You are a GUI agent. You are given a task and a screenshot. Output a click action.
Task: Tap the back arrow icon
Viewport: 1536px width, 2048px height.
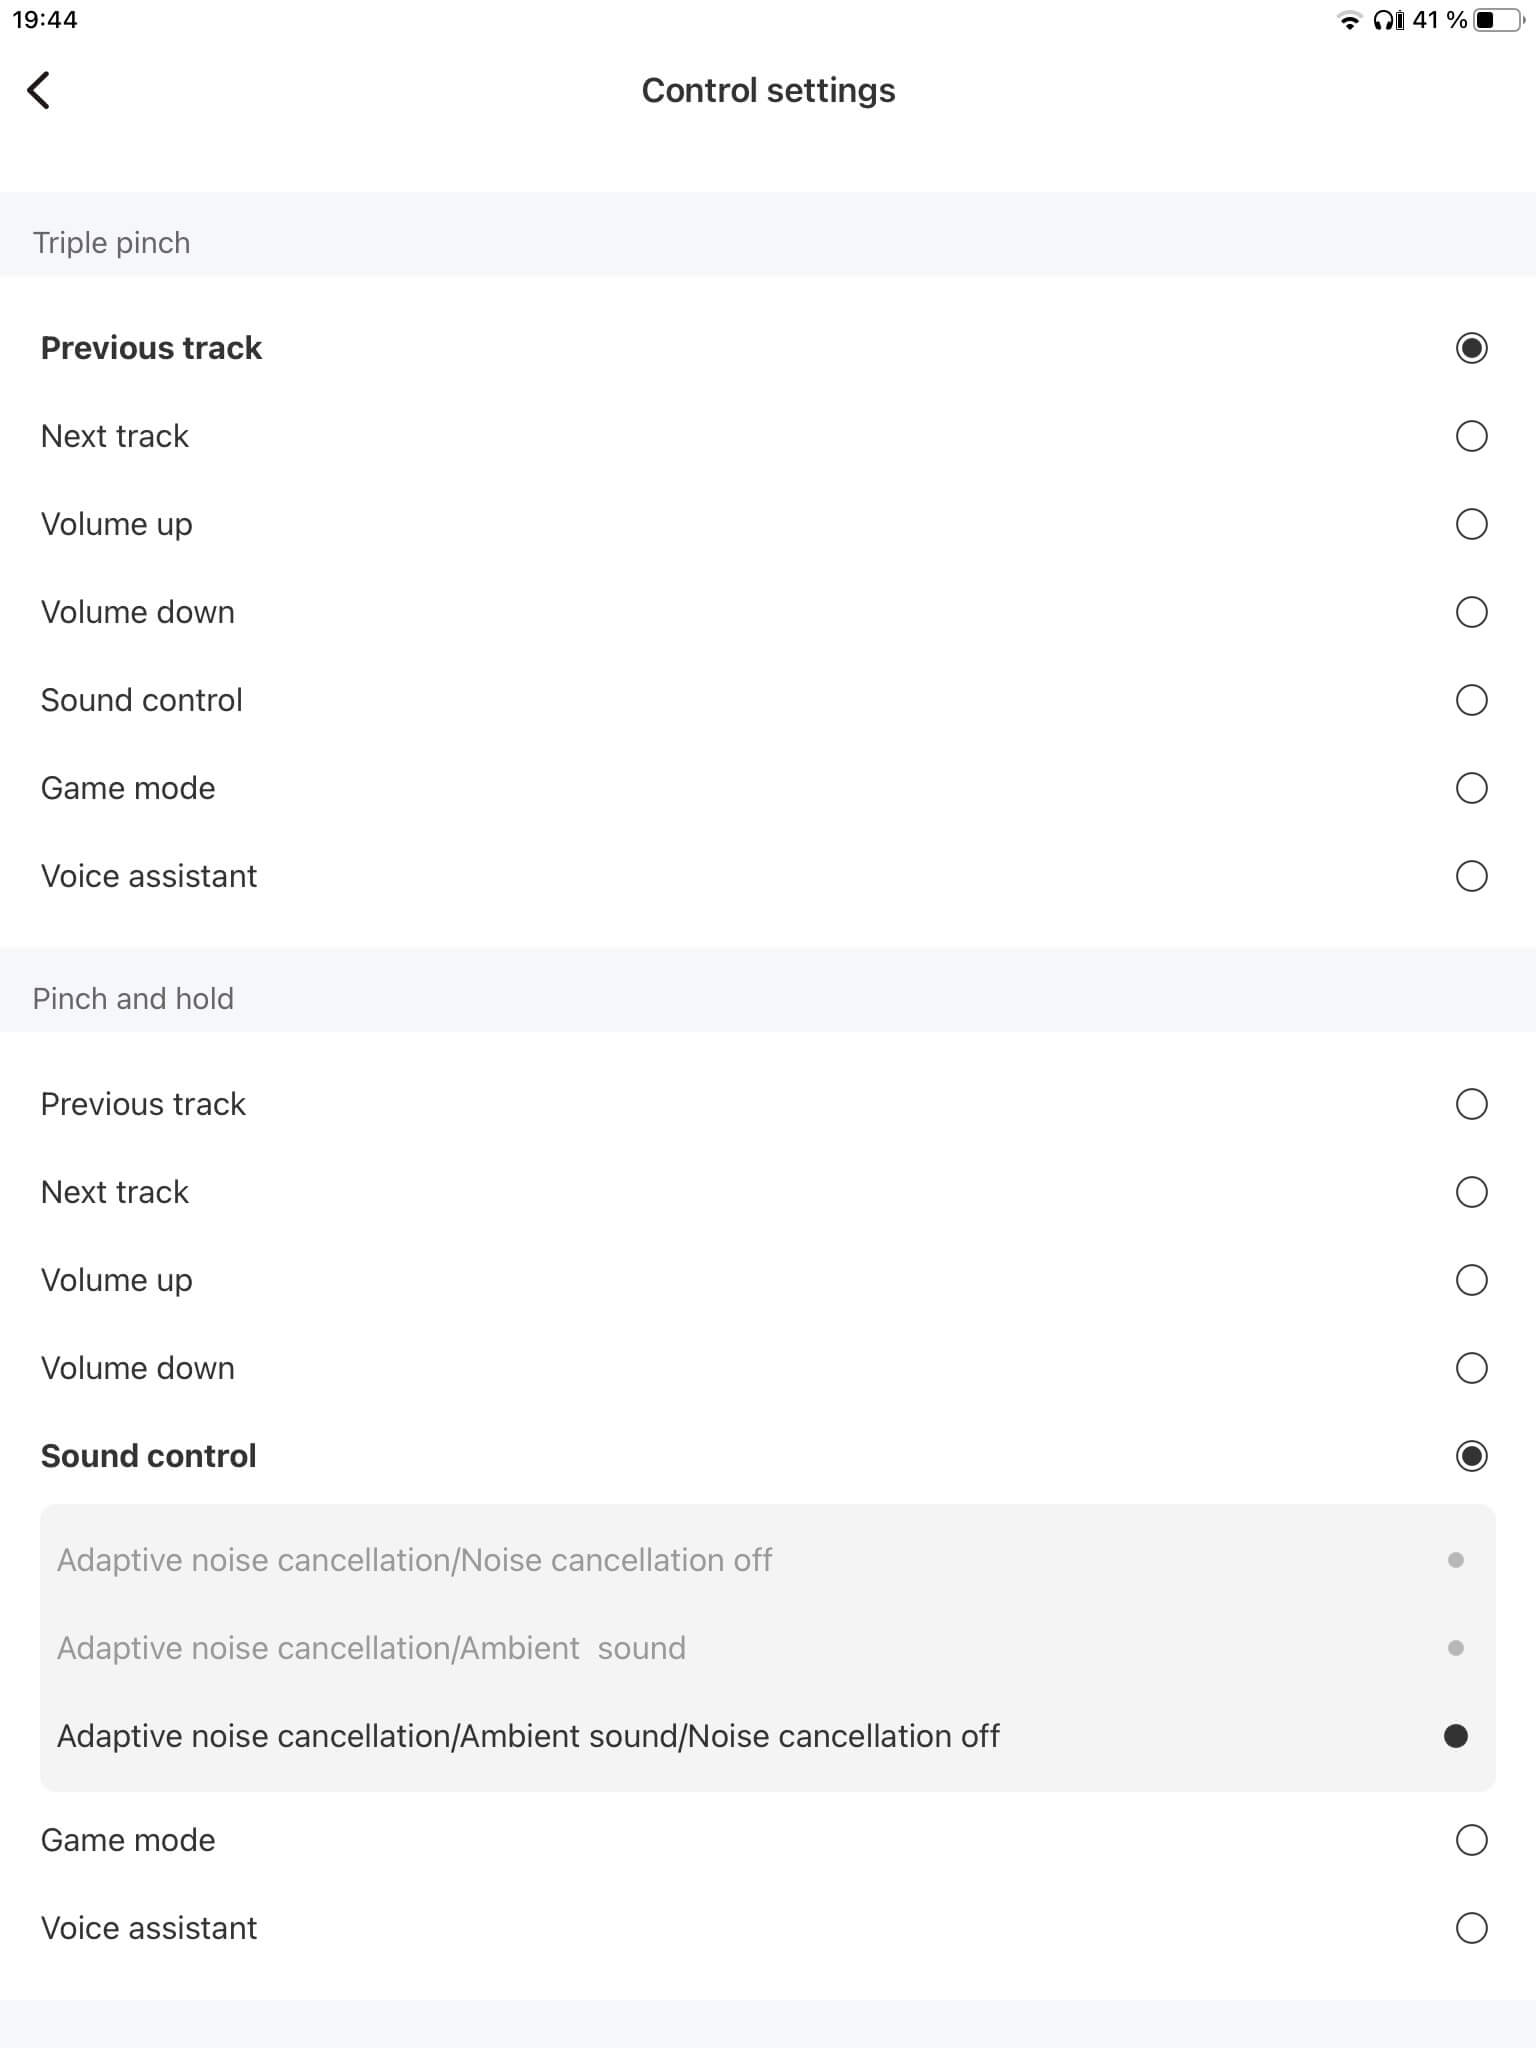39,91
